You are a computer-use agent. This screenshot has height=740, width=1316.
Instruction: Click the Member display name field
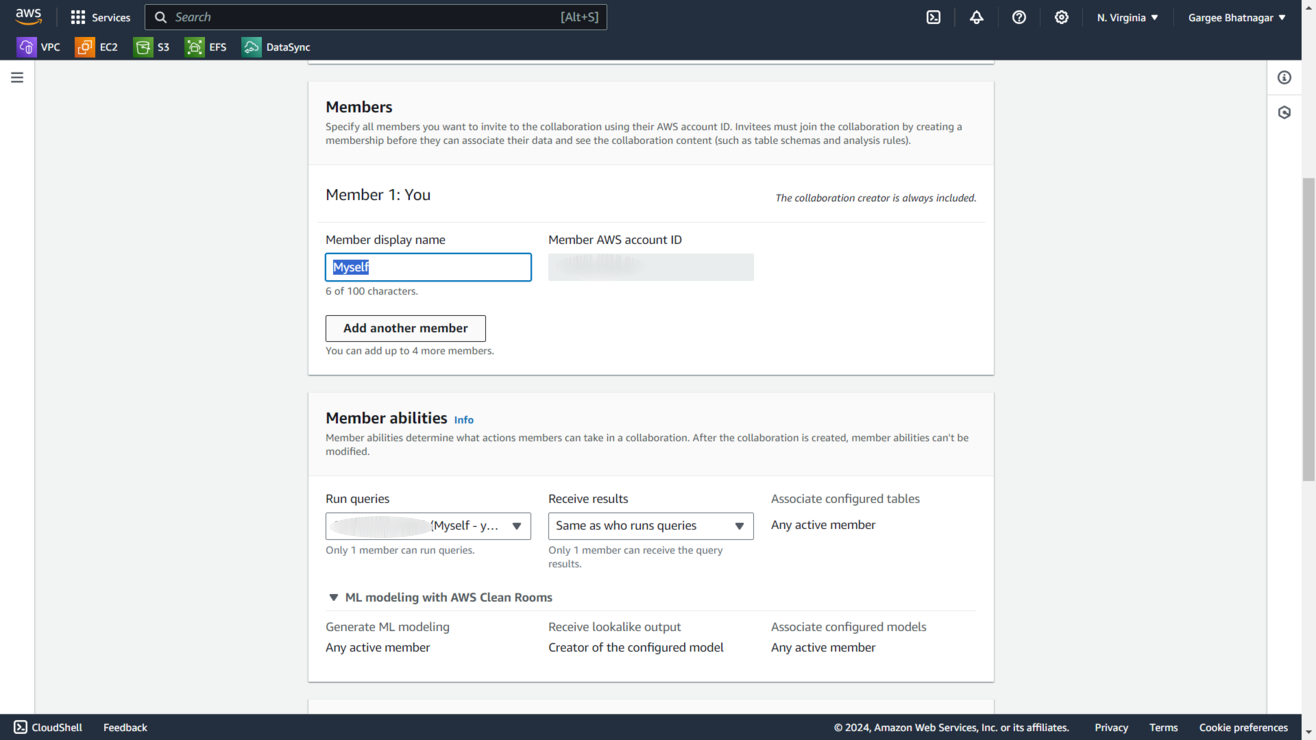tap(428, 267)
